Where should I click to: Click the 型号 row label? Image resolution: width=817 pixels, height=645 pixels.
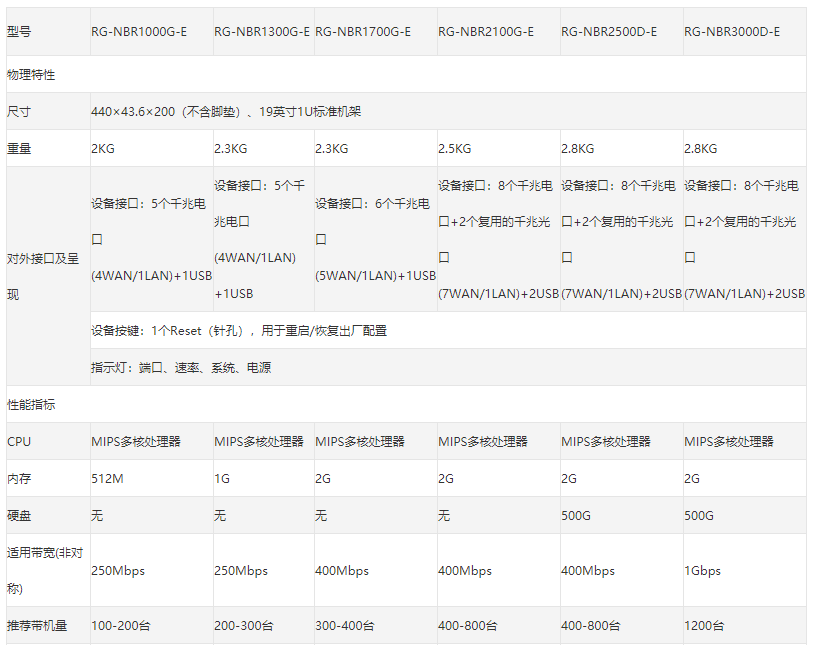[x=19, y=32]
